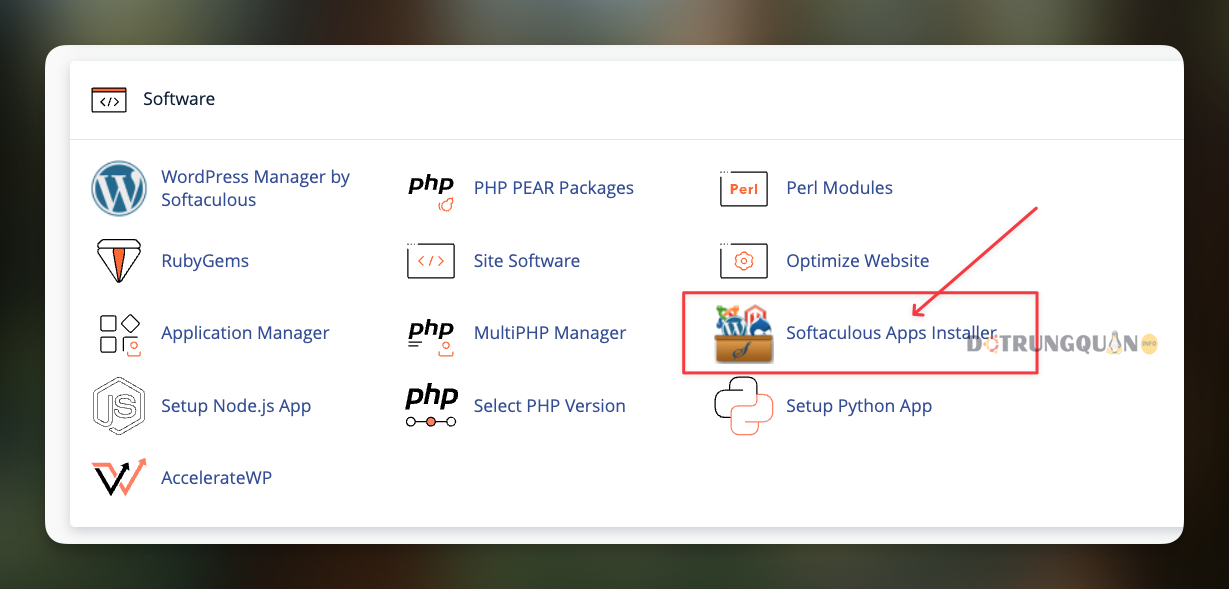Collapse the Software section via its title
This screenshot has width=1229, height=589.
179,99
